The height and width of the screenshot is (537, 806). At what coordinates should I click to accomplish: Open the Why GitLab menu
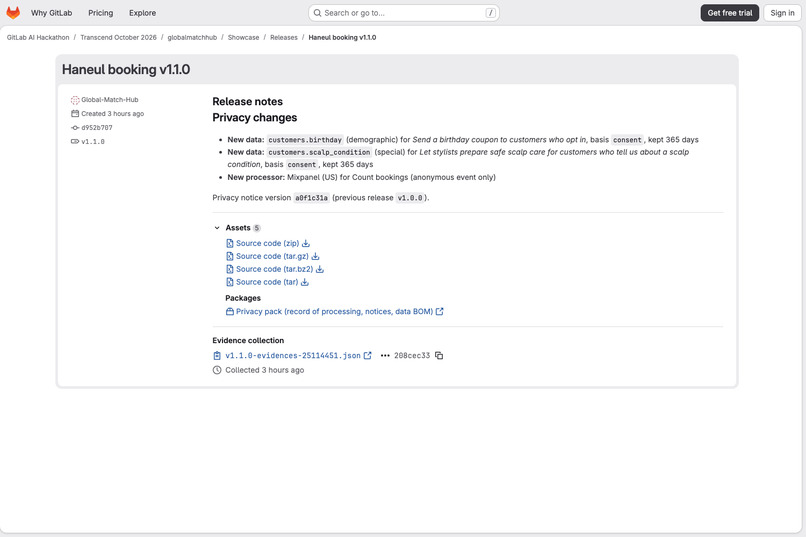(51, 13)
